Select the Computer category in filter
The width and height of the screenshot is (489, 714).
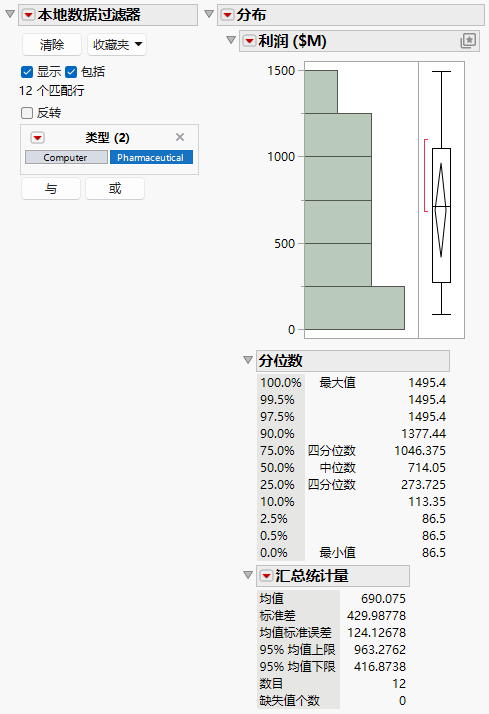(x=66, y=157)
